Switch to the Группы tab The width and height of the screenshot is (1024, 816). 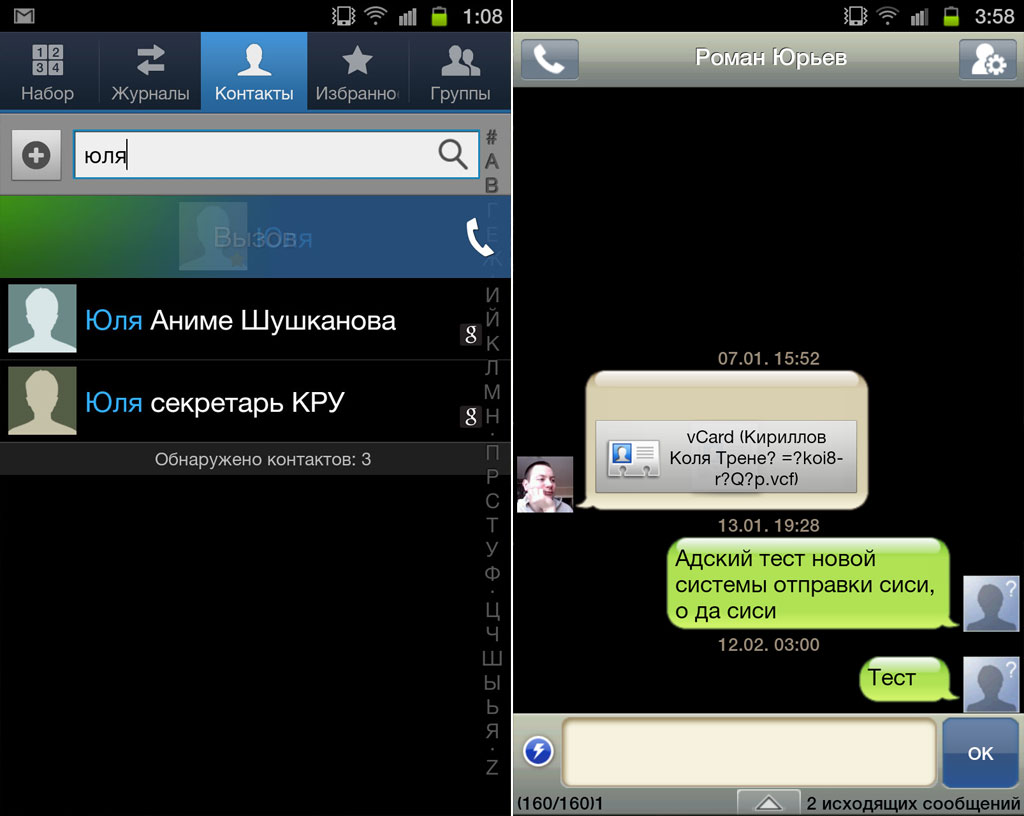coord(460,71)
